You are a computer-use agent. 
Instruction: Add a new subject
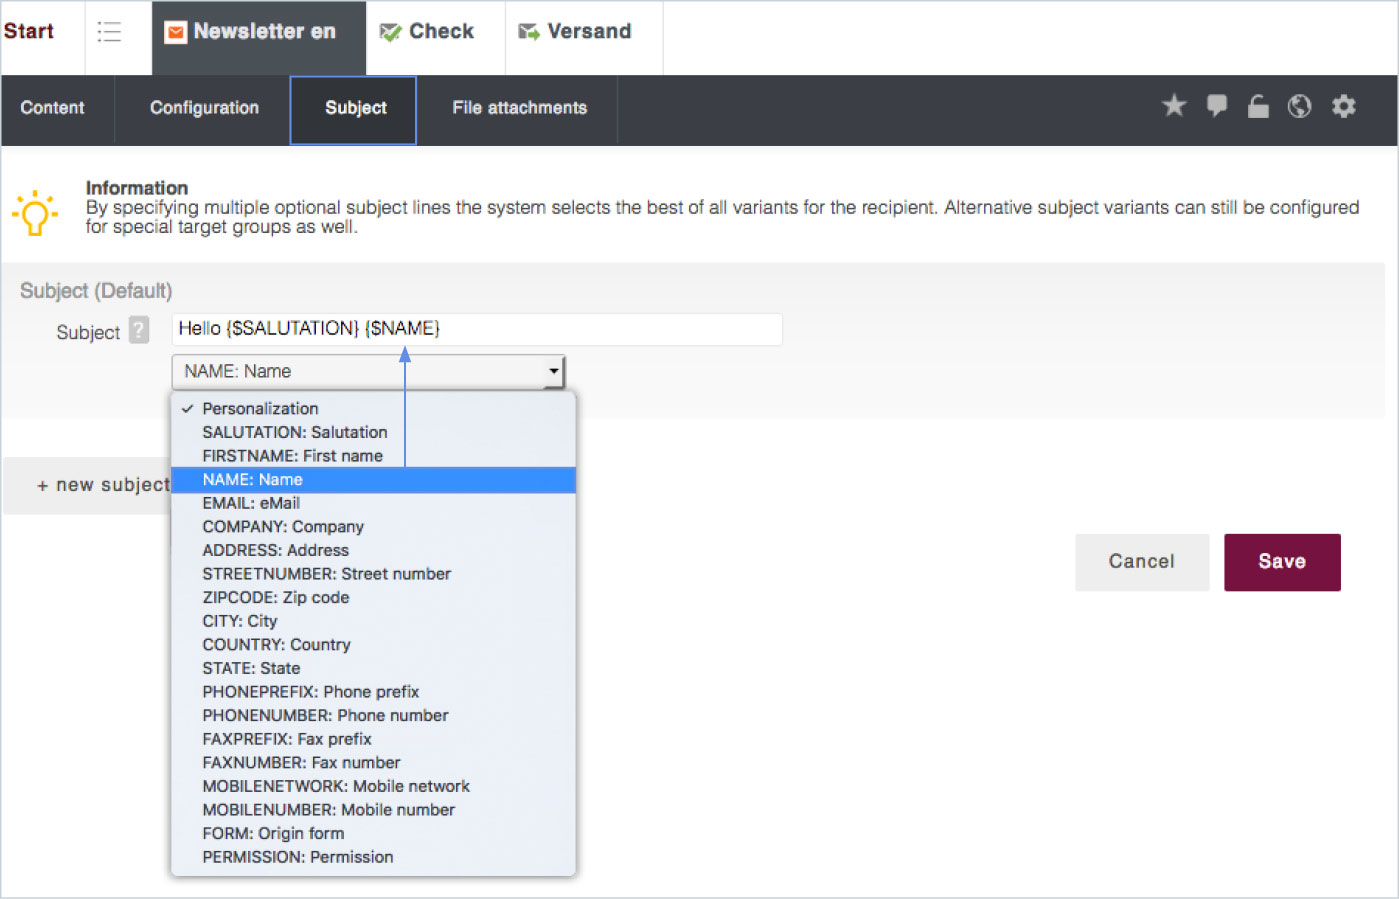102,485
